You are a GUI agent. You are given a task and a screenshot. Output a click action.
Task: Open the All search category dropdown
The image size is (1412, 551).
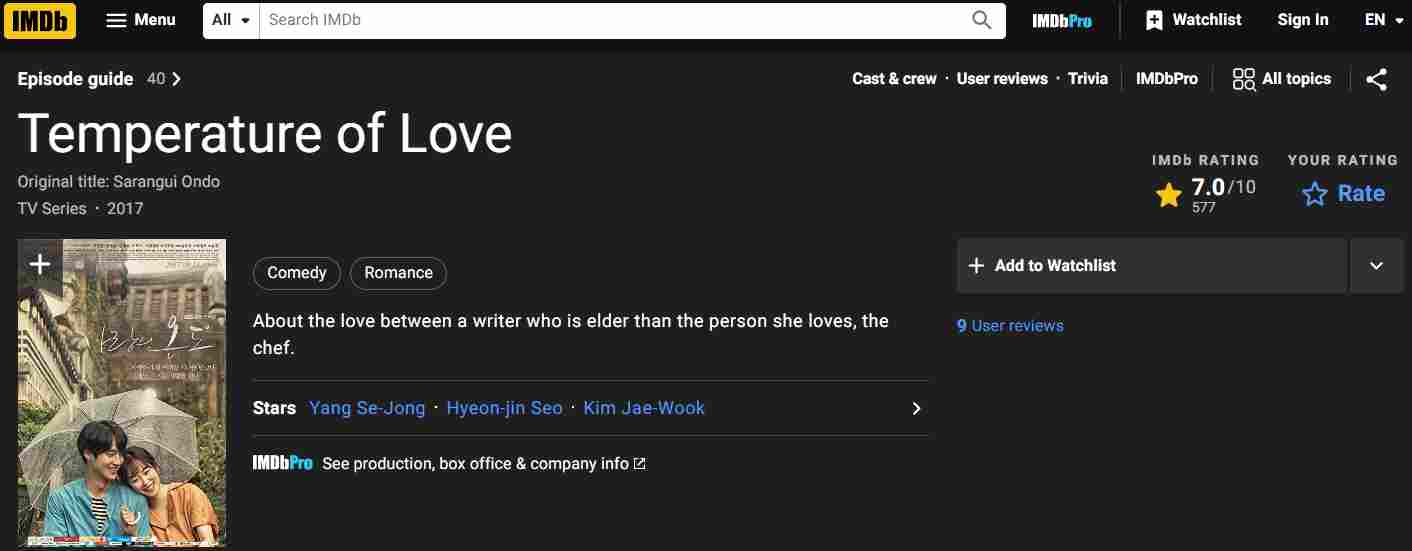231,20
